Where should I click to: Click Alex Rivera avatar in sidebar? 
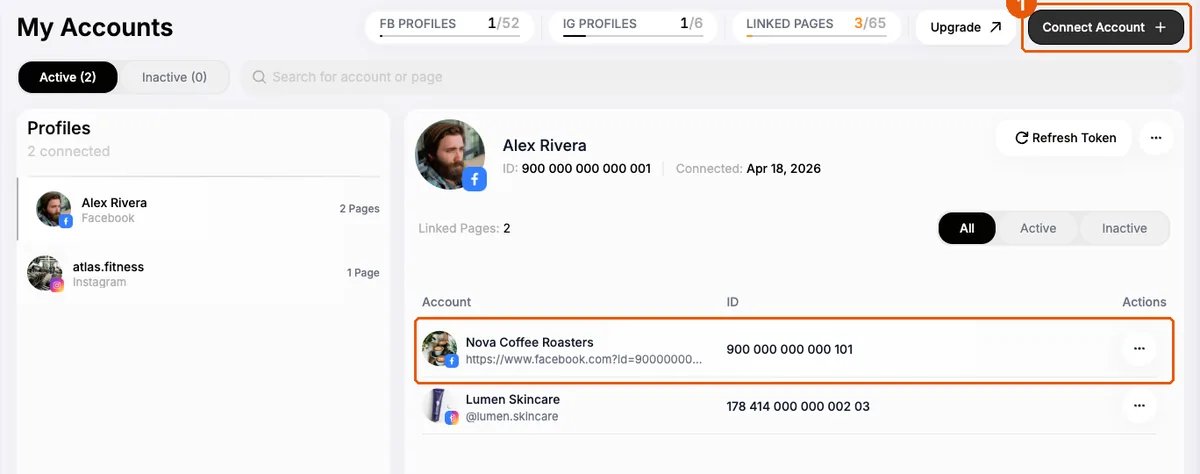click(x=54, y=209)
